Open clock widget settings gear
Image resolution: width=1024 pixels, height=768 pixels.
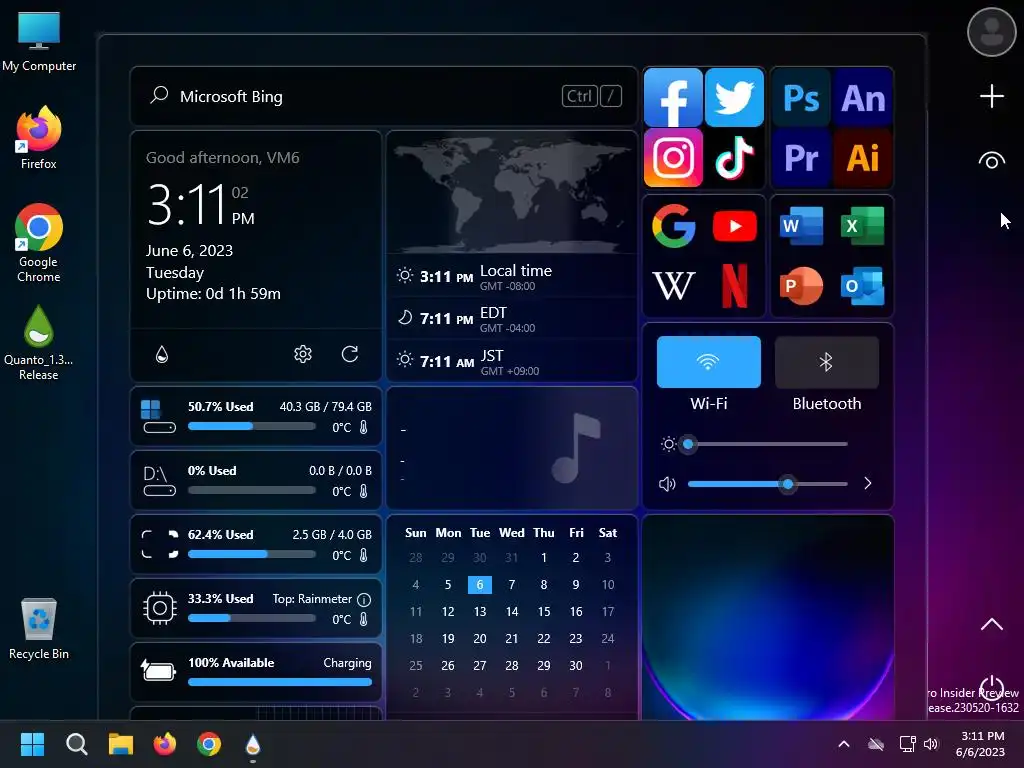(302, 354)
